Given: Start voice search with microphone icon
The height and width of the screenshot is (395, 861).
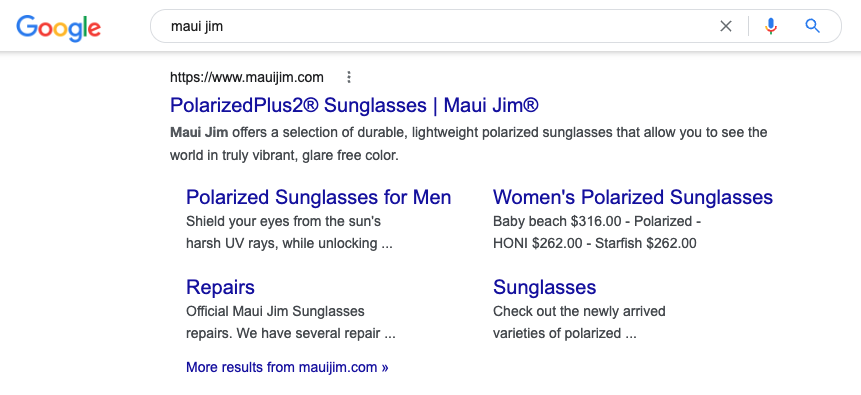Looking at the screenshot, I should click(771, 26).
